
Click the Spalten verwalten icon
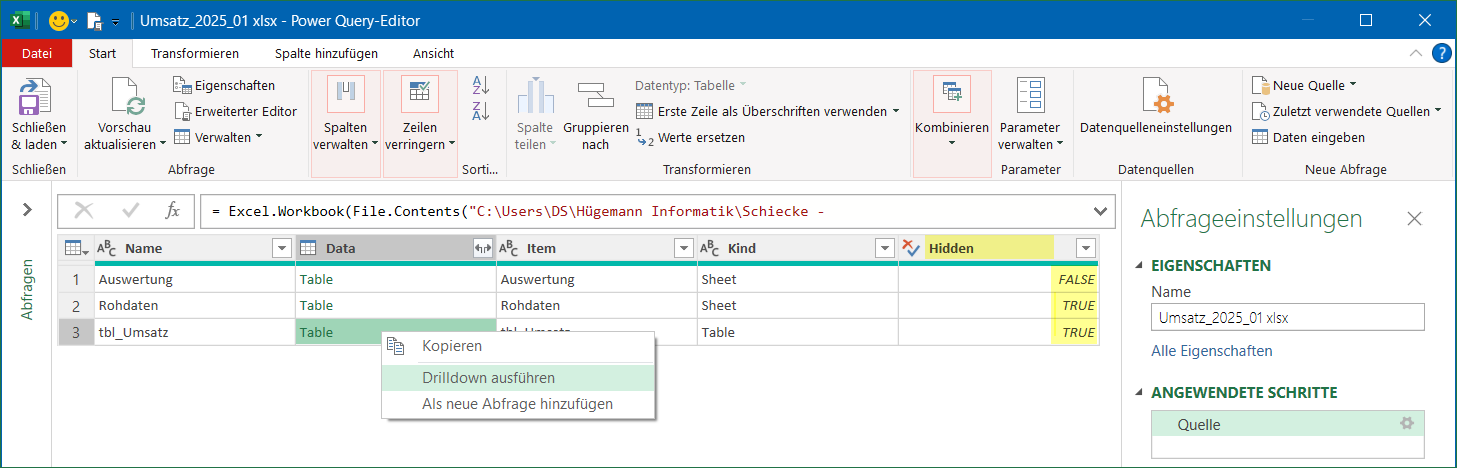(x=346, y=95)
